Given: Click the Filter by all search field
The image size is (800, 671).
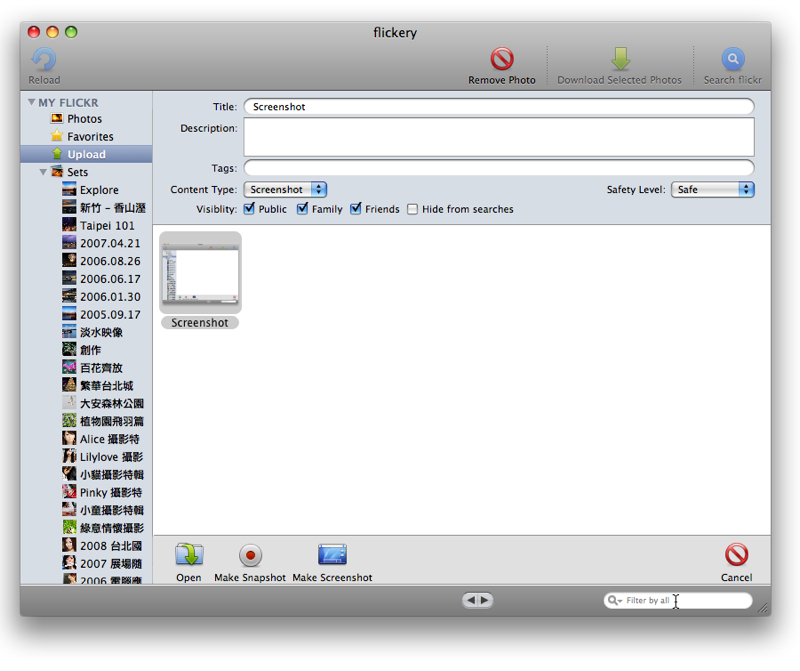Looking at the screenshot, I should (678, 601).
